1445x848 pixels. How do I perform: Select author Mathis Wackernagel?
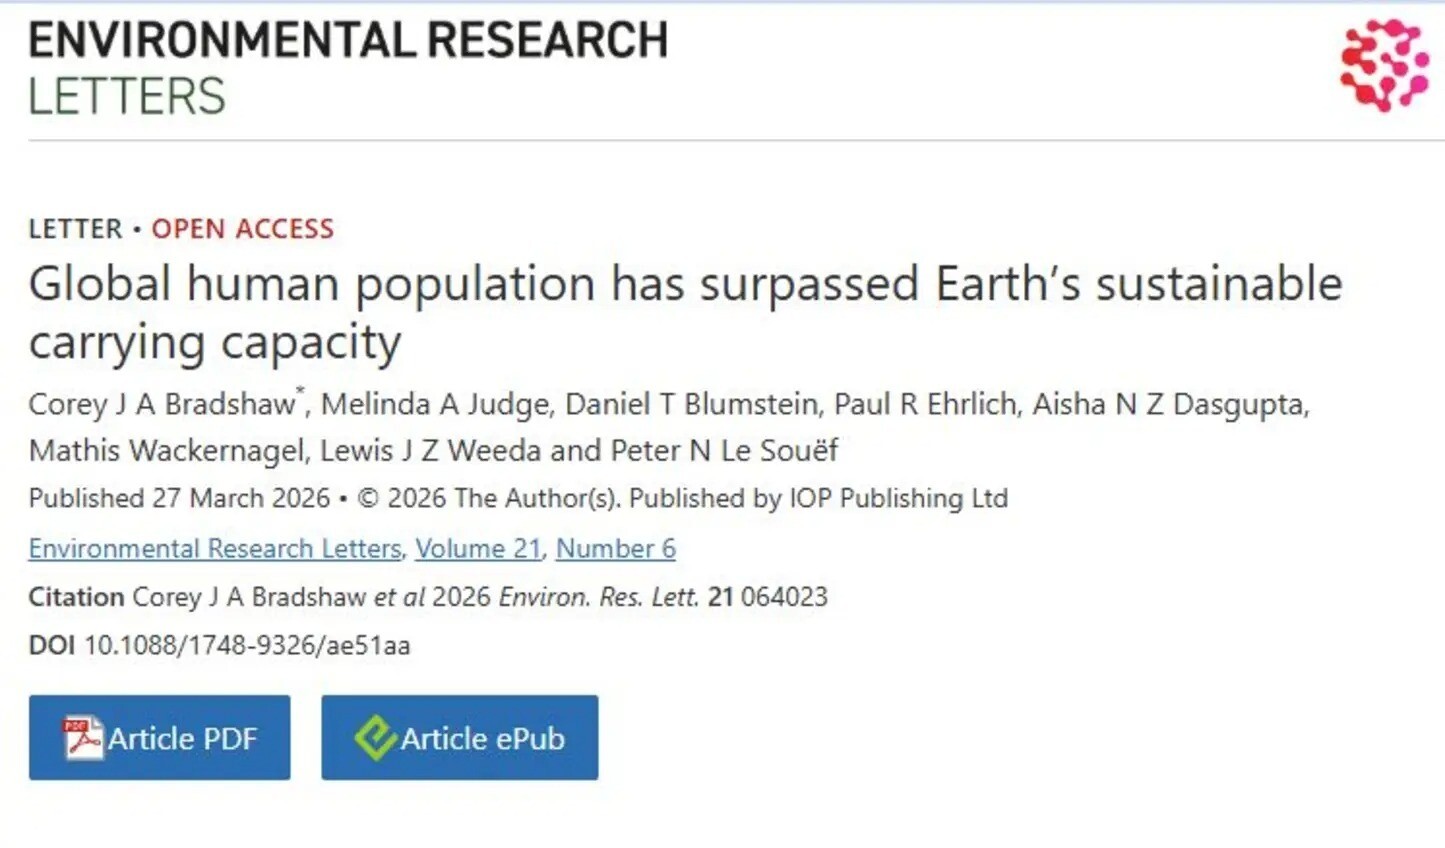pyautogui.click(x=166, y=451)
